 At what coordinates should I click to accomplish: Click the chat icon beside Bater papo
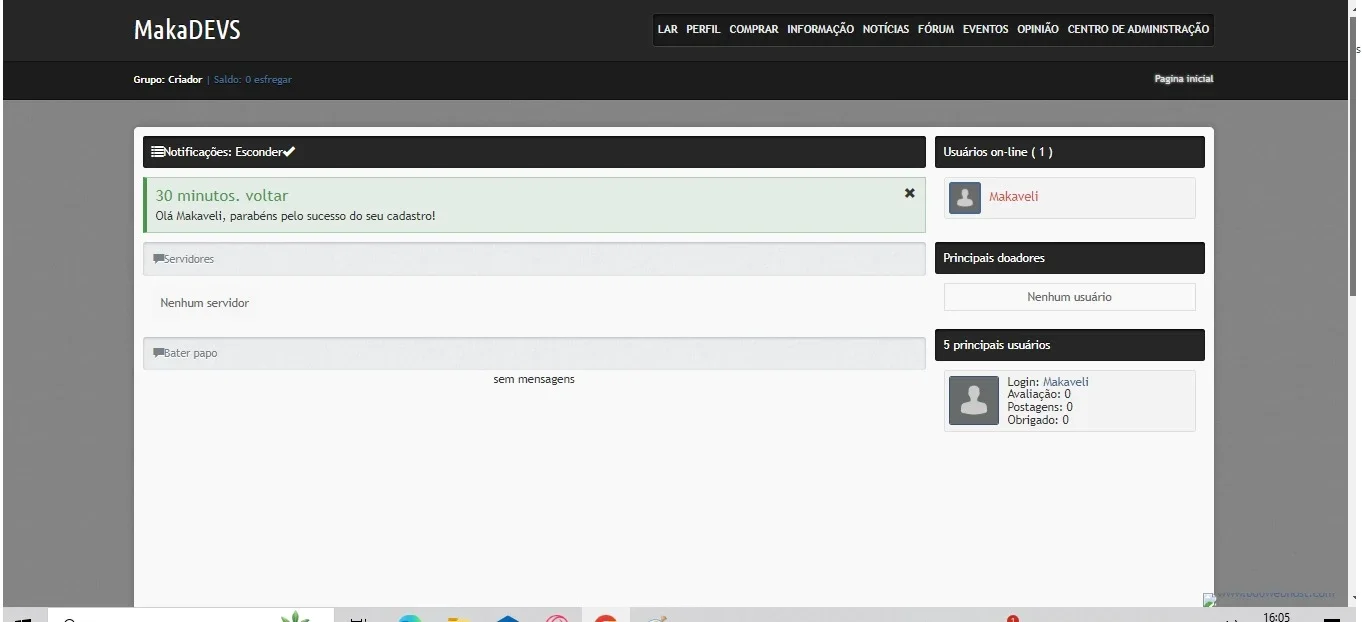[x=158, y=353]
